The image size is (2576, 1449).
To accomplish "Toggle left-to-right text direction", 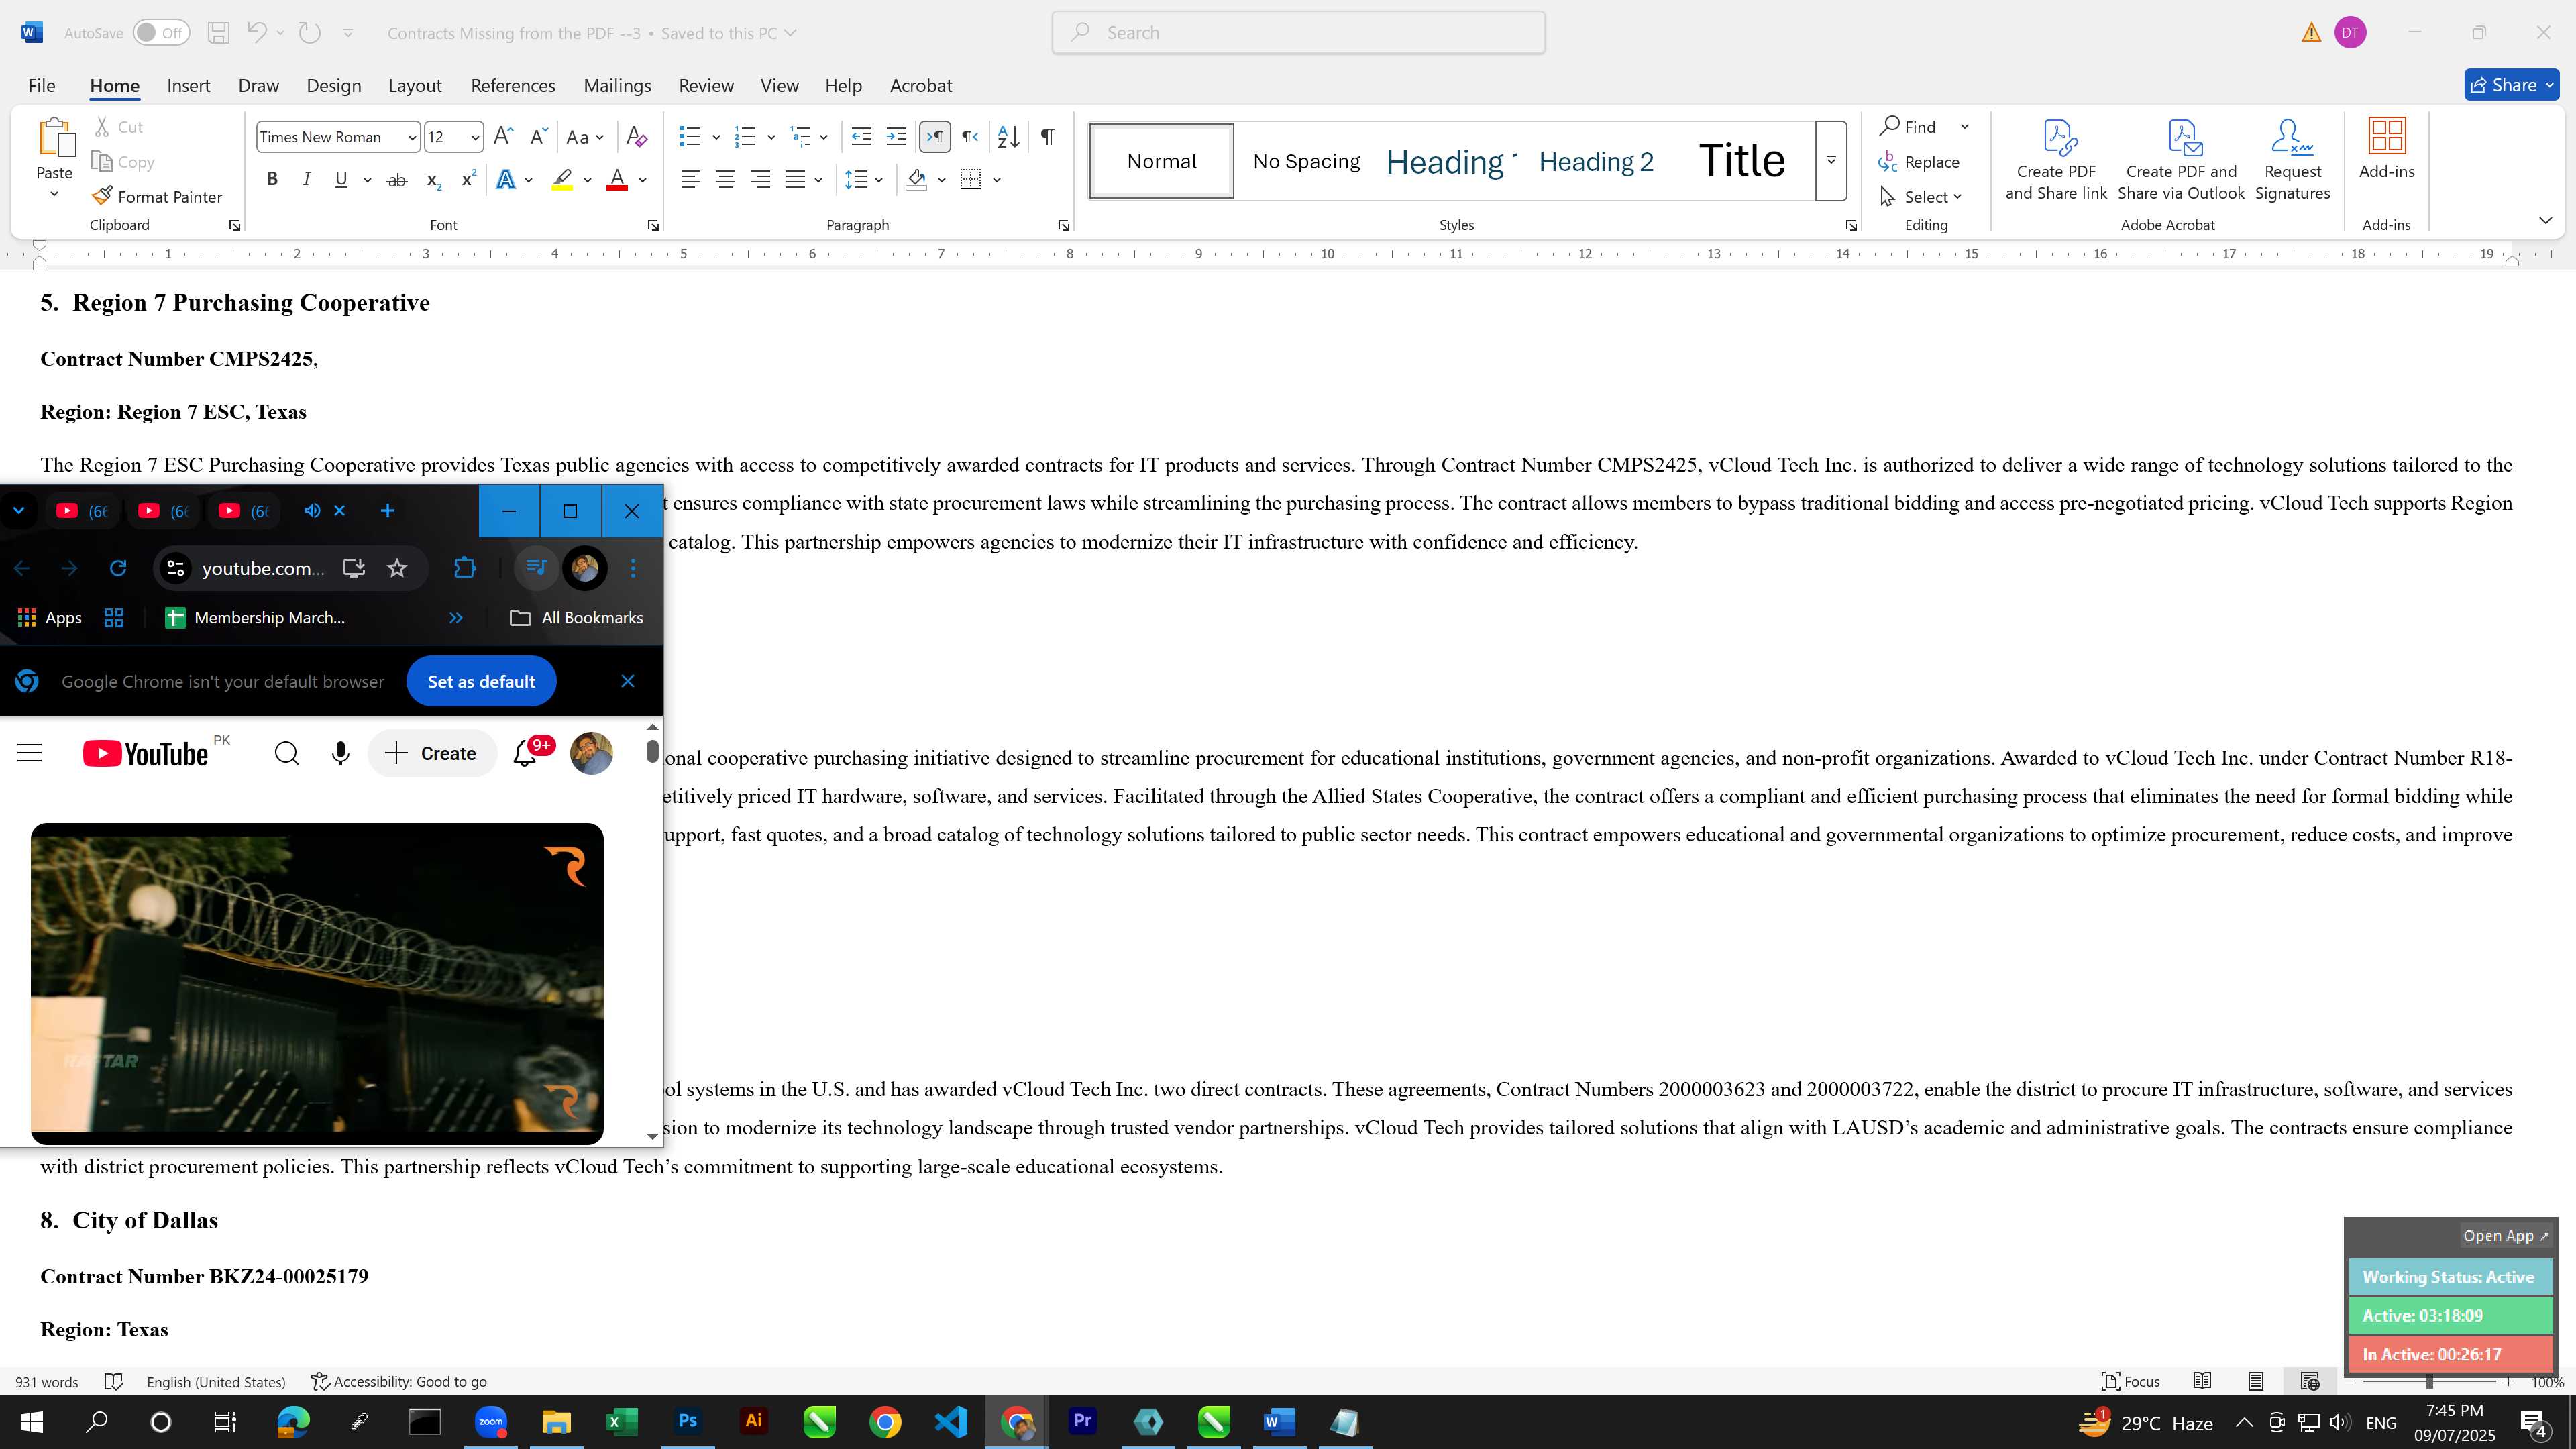I will [x=934, y=137].
